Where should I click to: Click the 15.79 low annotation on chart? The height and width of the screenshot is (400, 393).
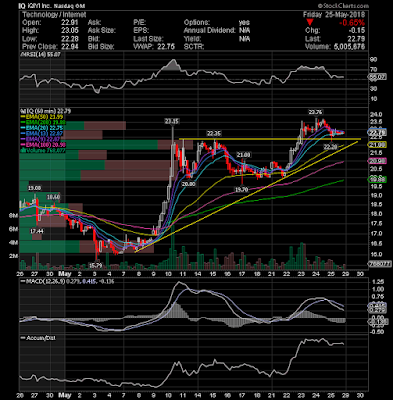click(96, 266)
